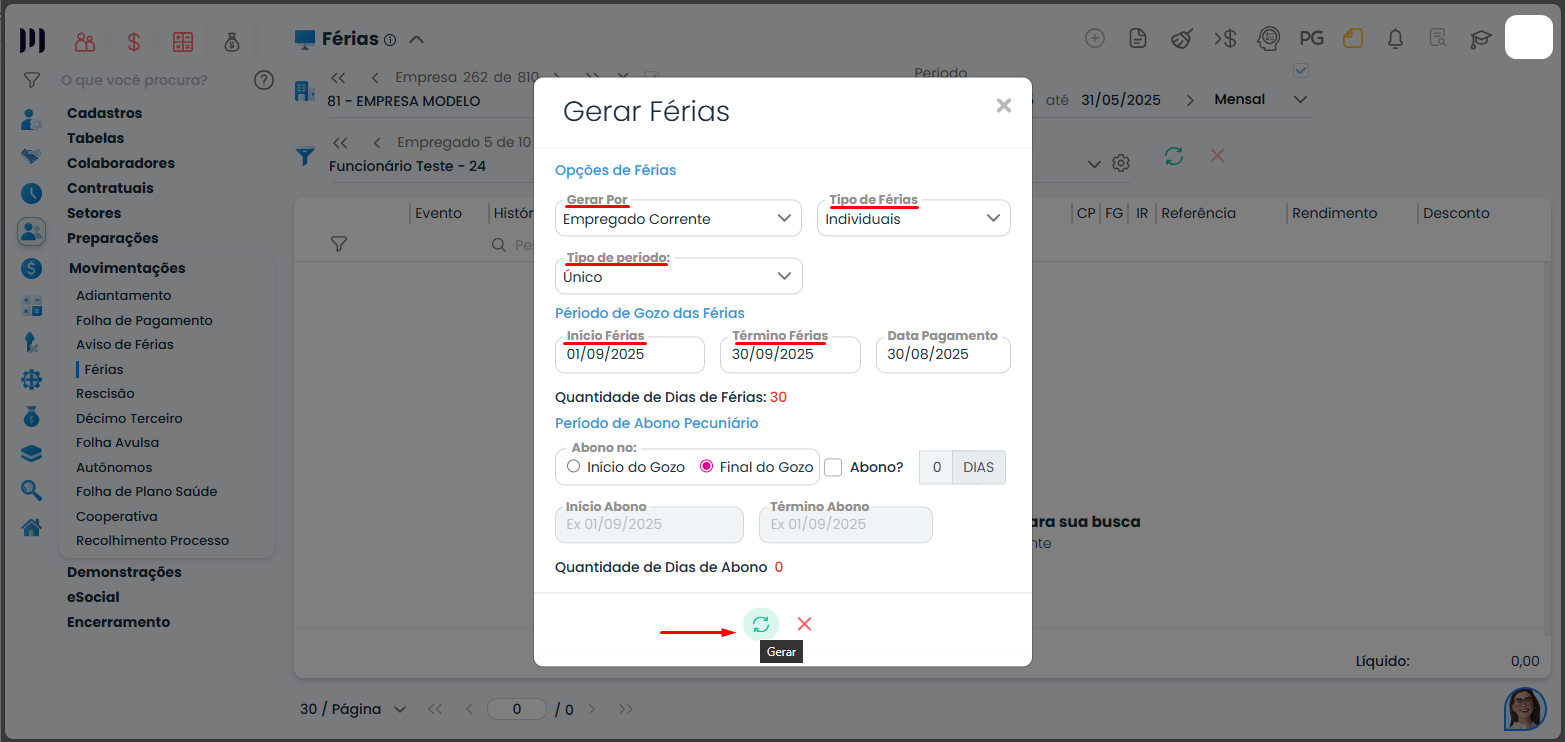The image size is (1565, 742).
Task: Advance the period using arrow after 31/05/2025
Action: tap(1190, 100)
